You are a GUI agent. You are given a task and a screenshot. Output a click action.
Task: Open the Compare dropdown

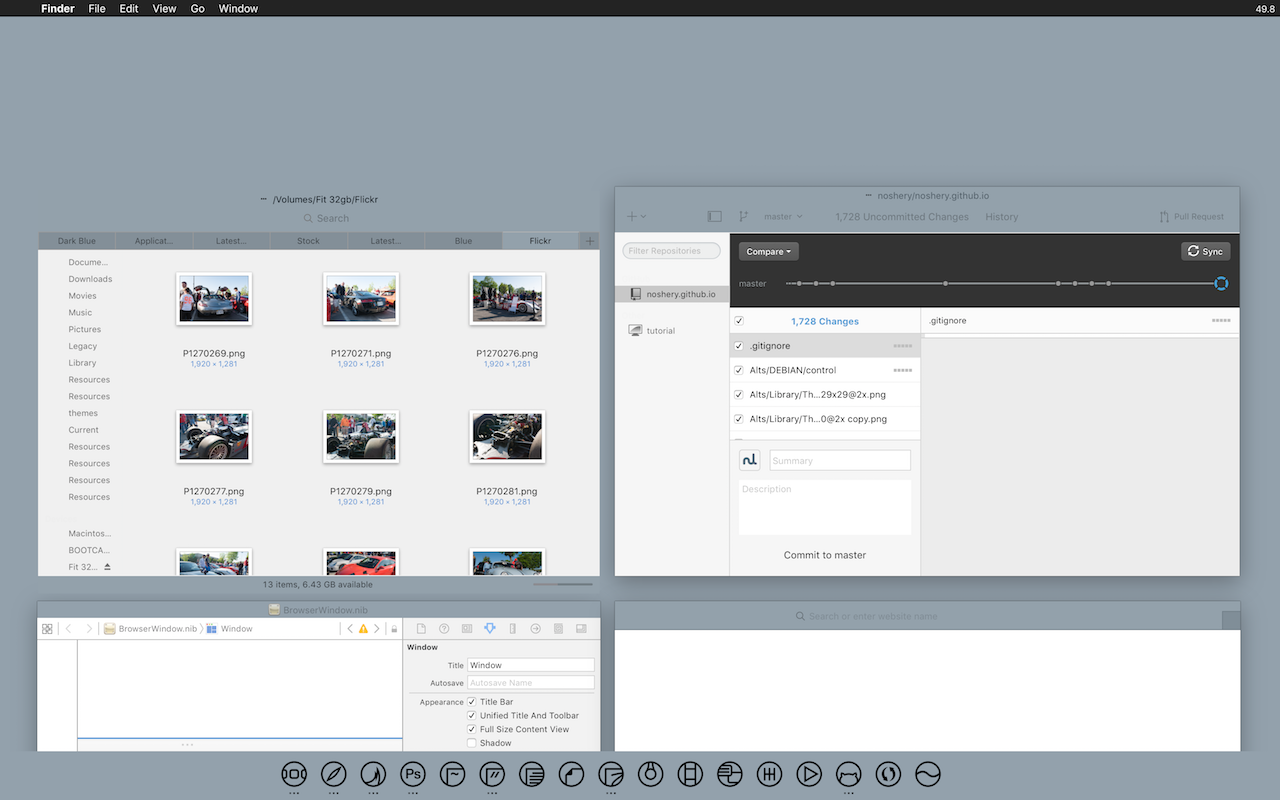(x=769, y=252)
